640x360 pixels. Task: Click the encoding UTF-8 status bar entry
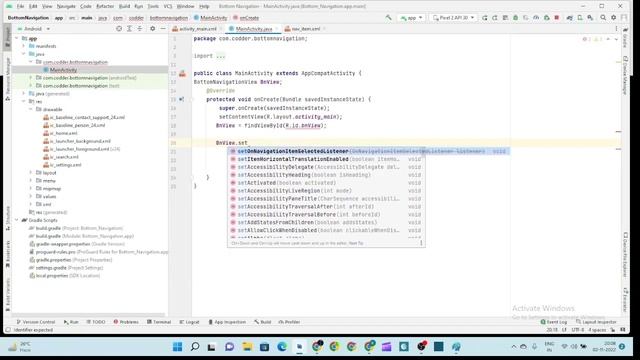click(578, 330)
